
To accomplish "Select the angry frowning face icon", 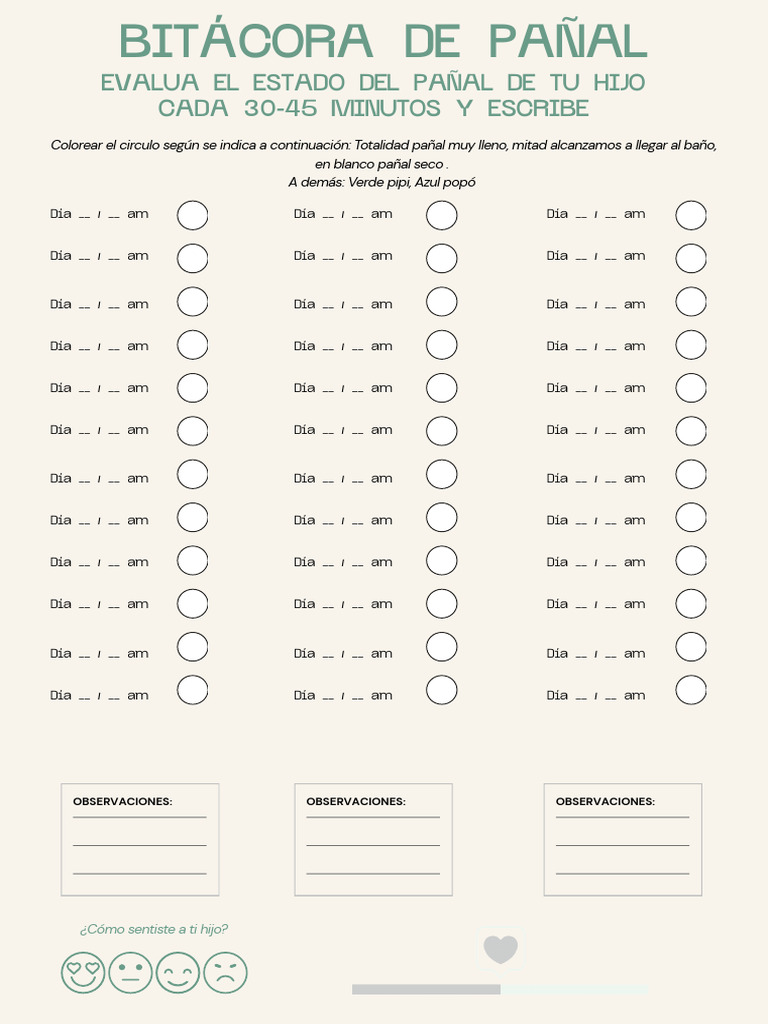I will [x=225, y=972].
